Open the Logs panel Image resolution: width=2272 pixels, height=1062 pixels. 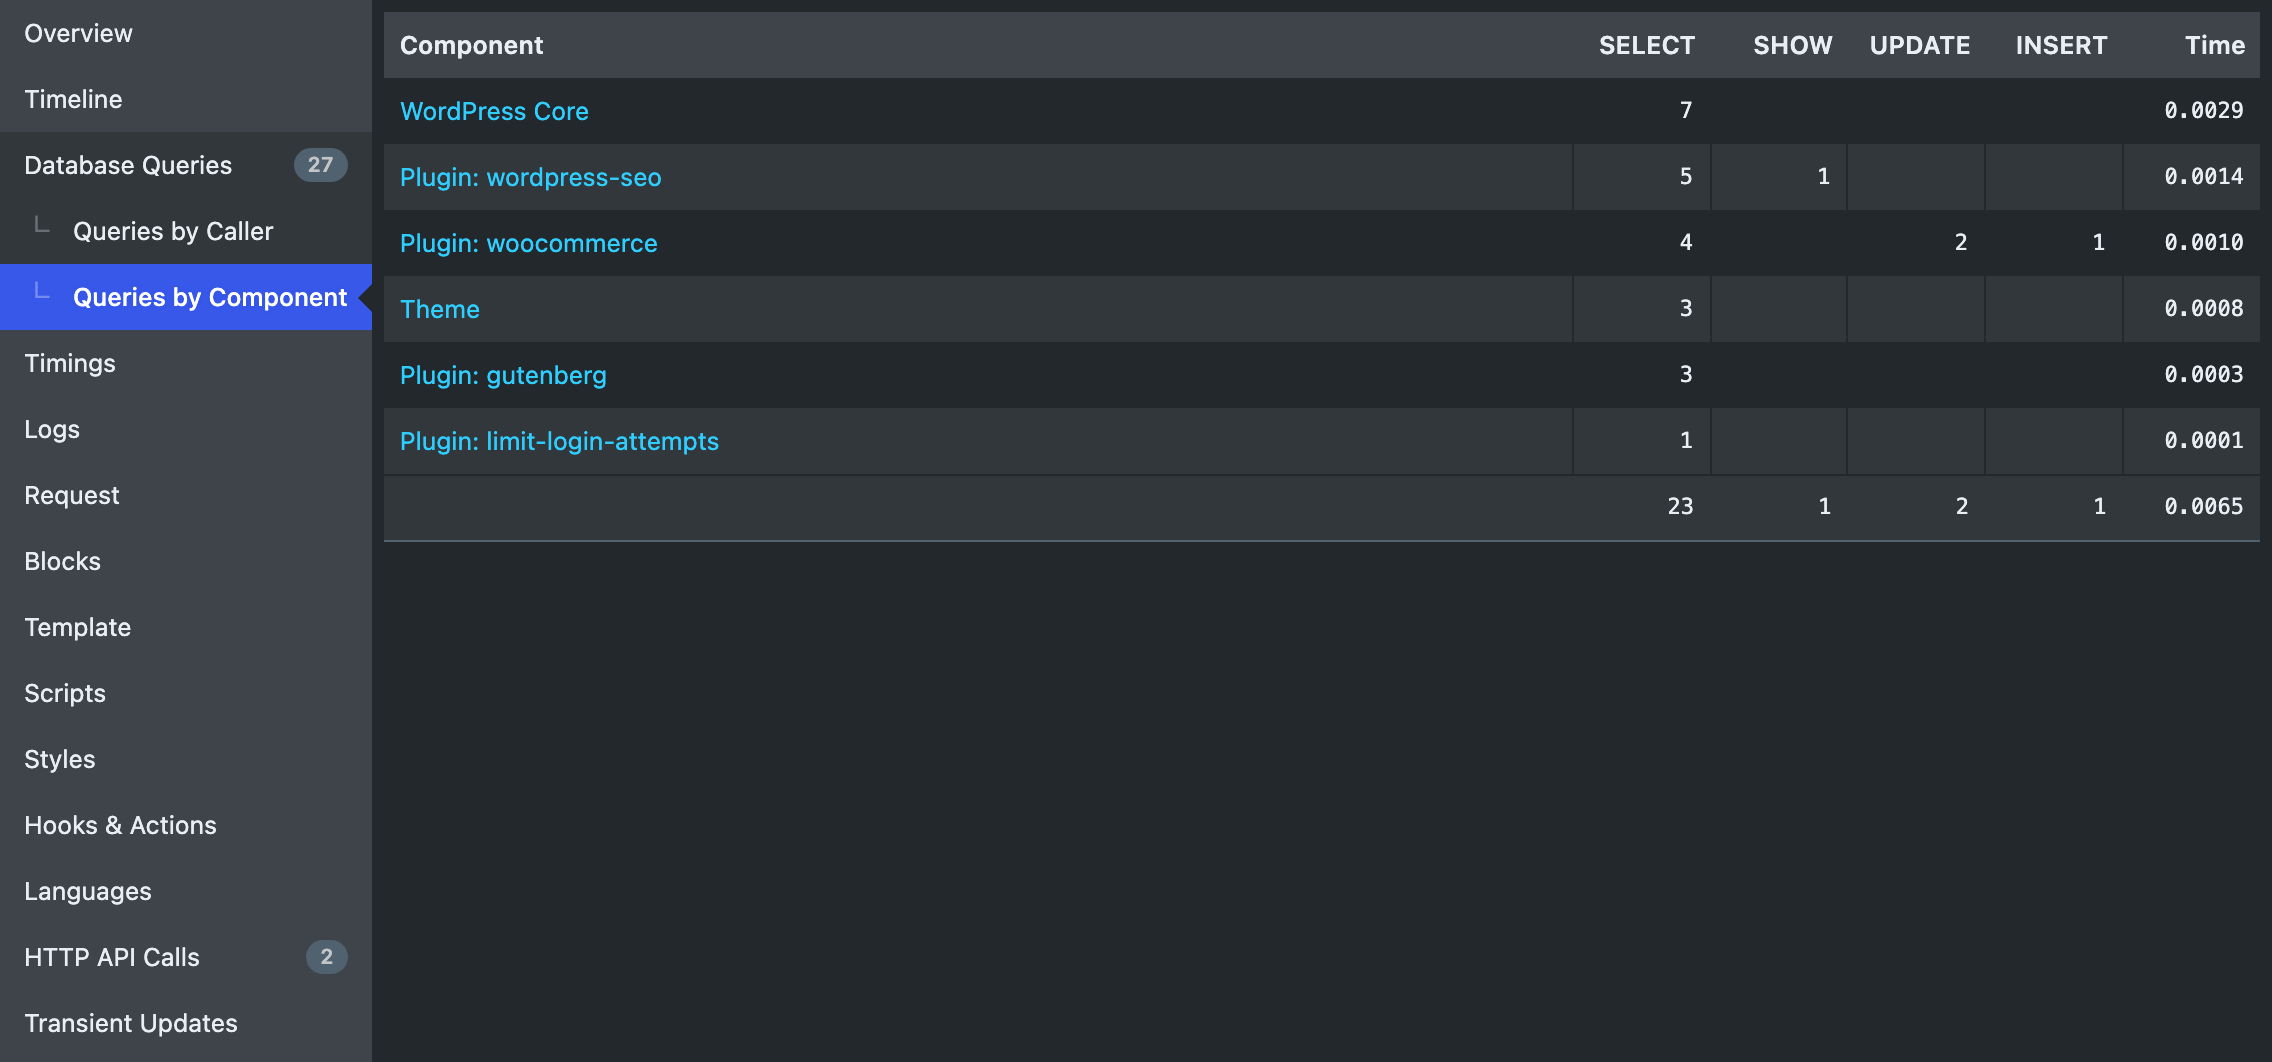click(52, 430)
